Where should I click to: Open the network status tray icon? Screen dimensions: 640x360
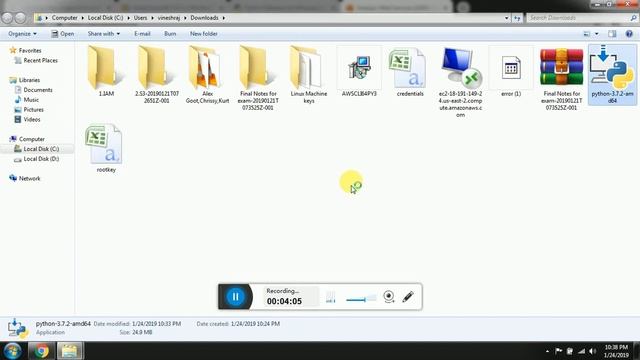[x=581, y=351]
